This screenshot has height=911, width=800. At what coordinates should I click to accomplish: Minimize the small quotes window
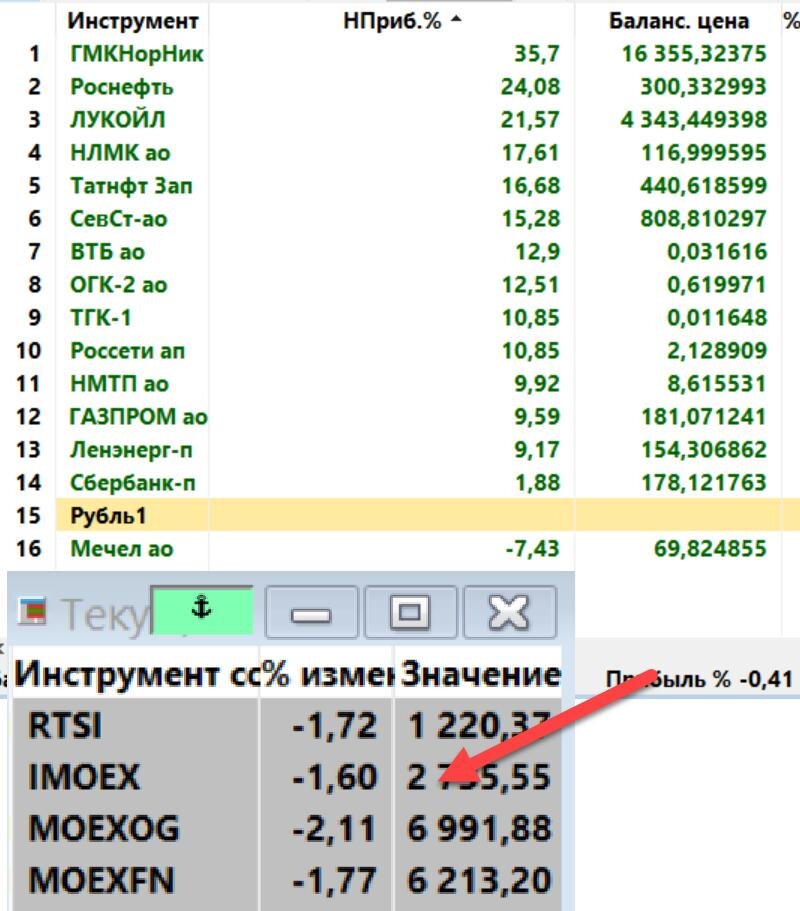311,612
